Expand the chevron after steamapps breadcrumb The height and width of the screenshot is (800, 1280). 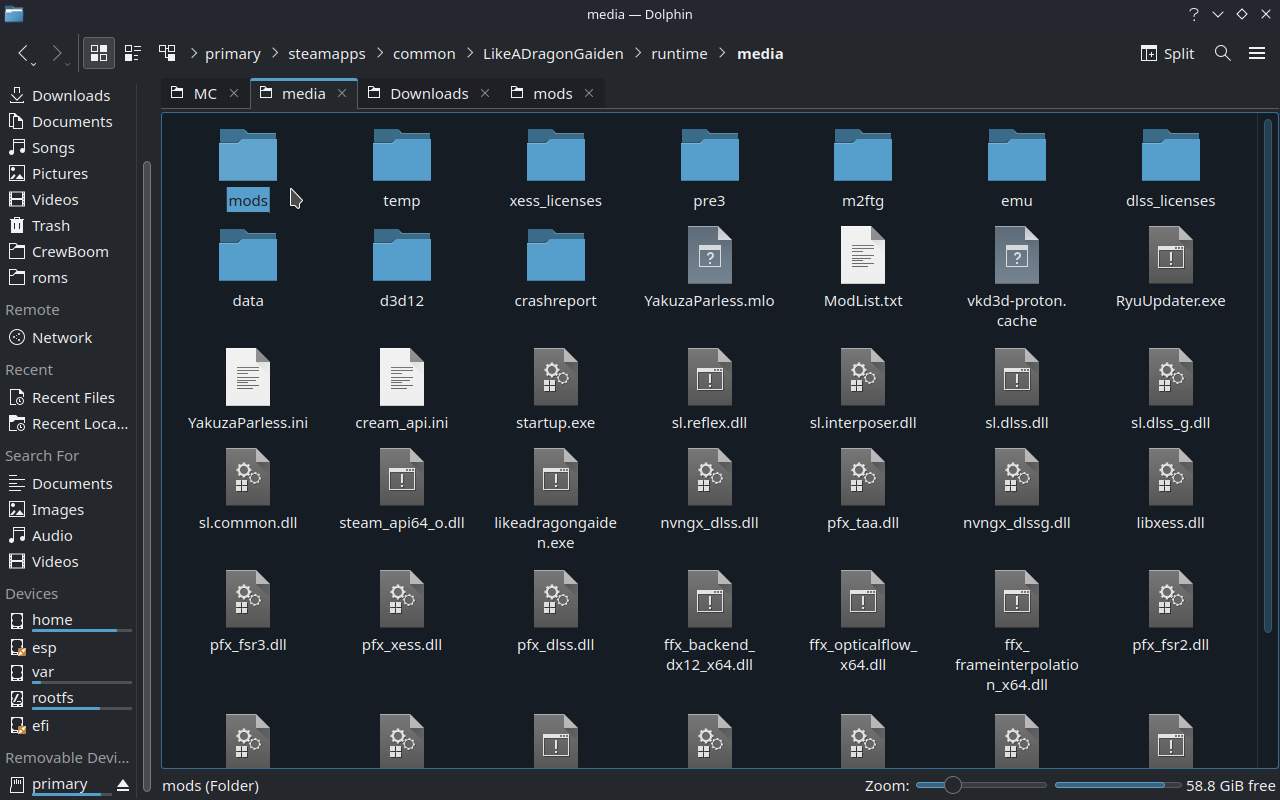[x=380, y=54]
